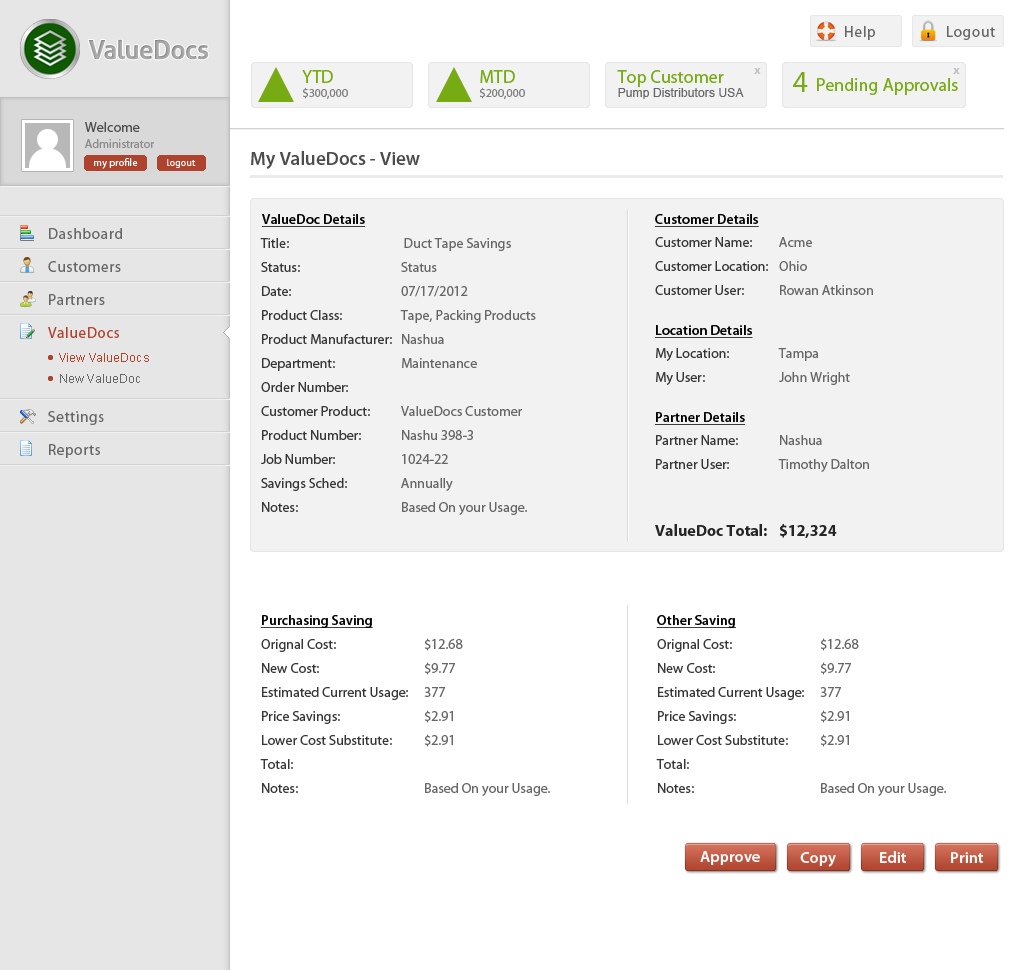Click the Reports document icon in sidebar
This screenshot has height=970, width=1024.
(x=27, y=449)
